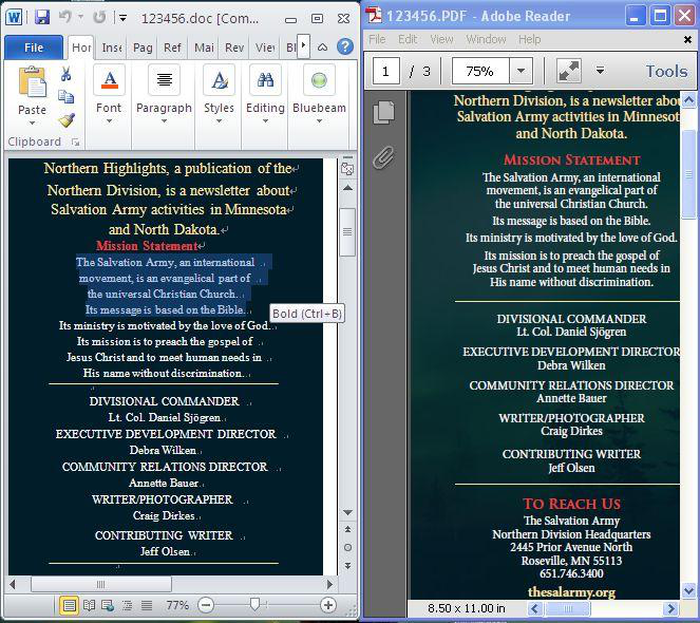Click the Zoom Out minus button

pyautogui.click(x=206, y=606)
